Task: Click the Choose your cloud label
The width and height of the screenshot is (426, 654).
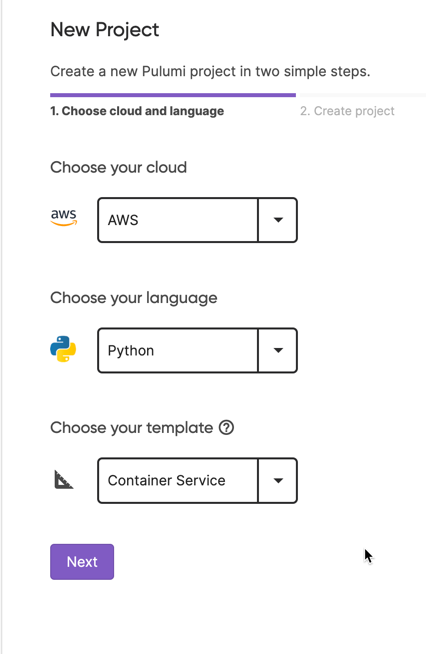Action: coord(118,168)
